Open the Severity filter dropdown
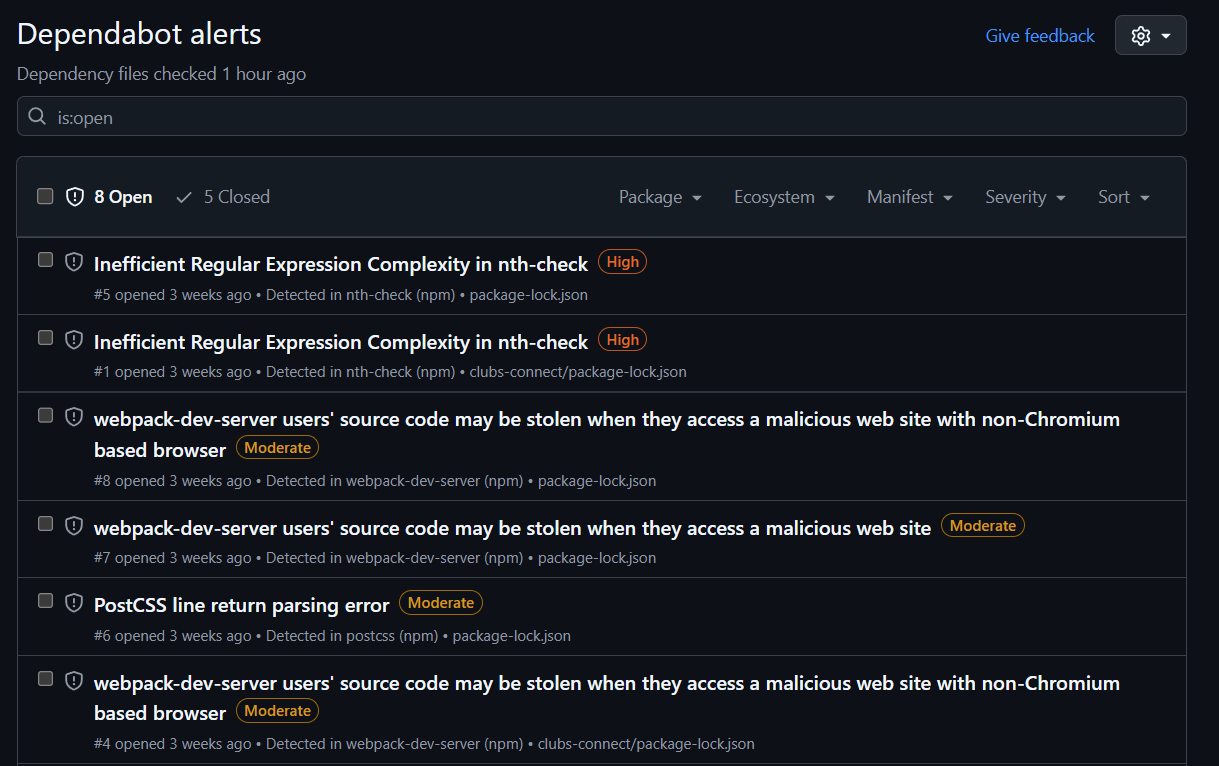This screenshot has height=766, width=1219. (x=1025, y=197)
